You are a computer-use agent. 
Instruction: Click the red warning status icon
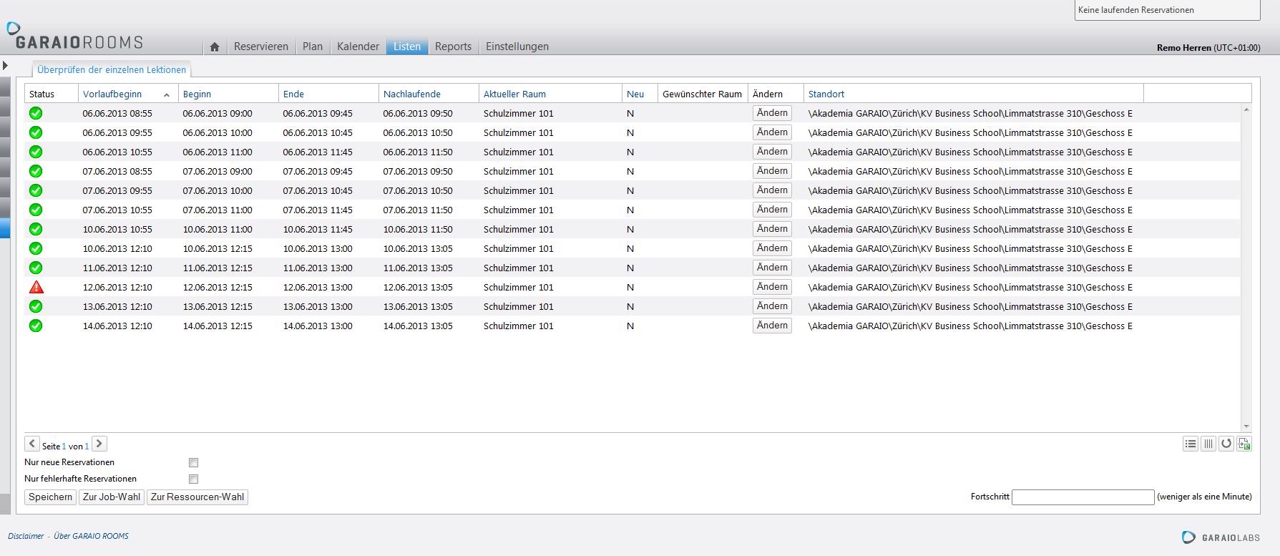coord(36,287)
